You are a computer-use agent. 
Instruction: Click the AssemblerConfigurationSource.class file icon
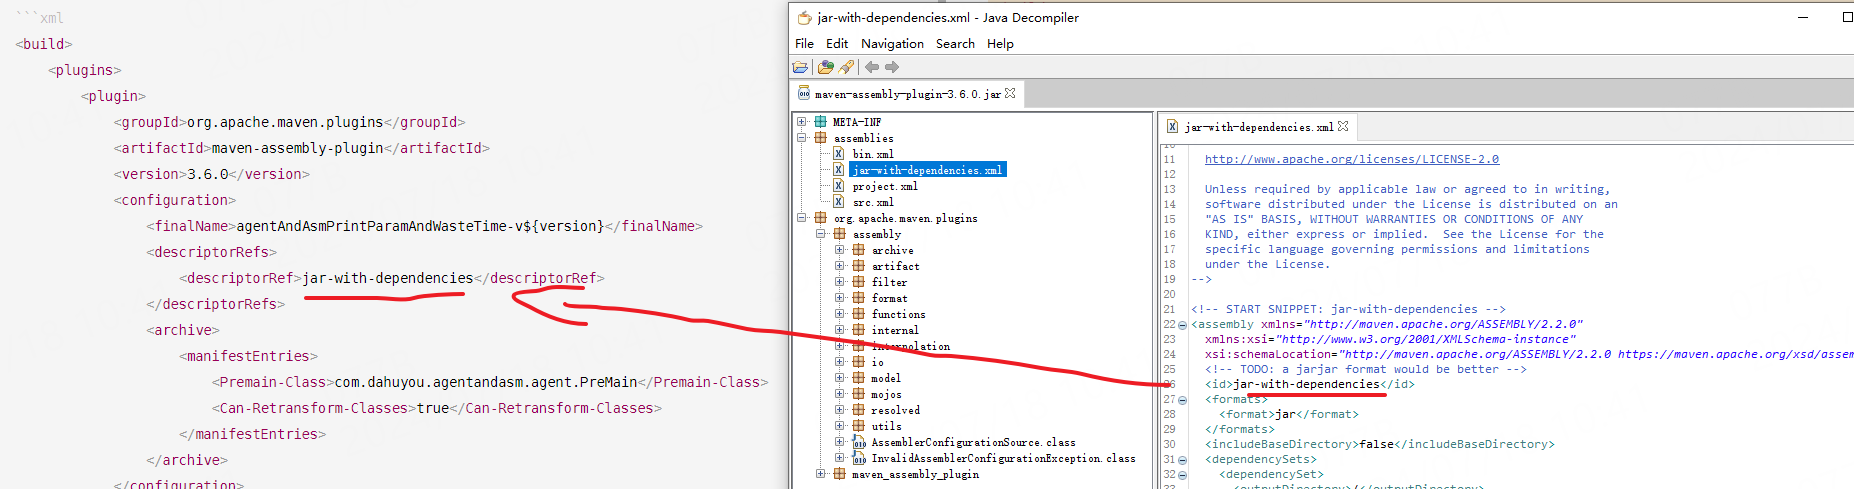858,442
